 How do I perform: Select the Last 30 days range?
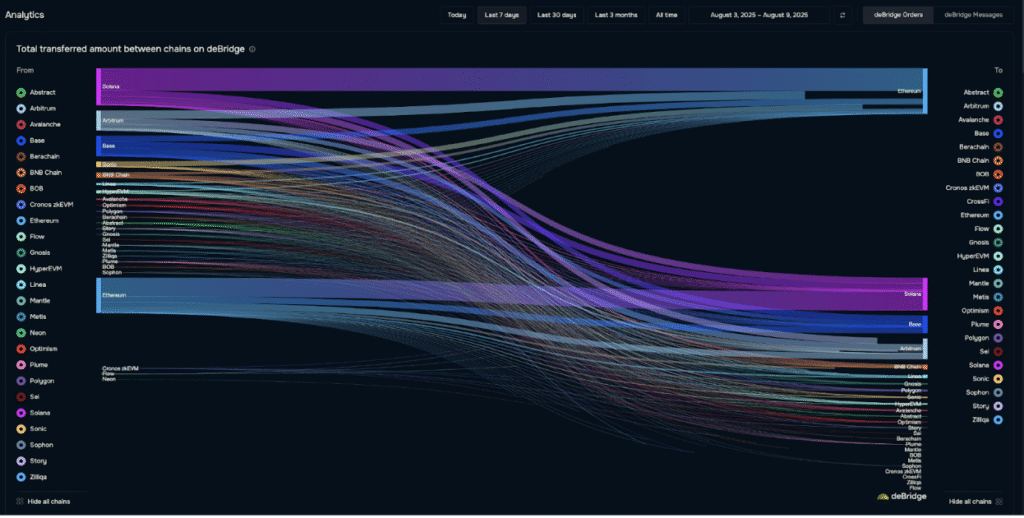coord(556,15)
